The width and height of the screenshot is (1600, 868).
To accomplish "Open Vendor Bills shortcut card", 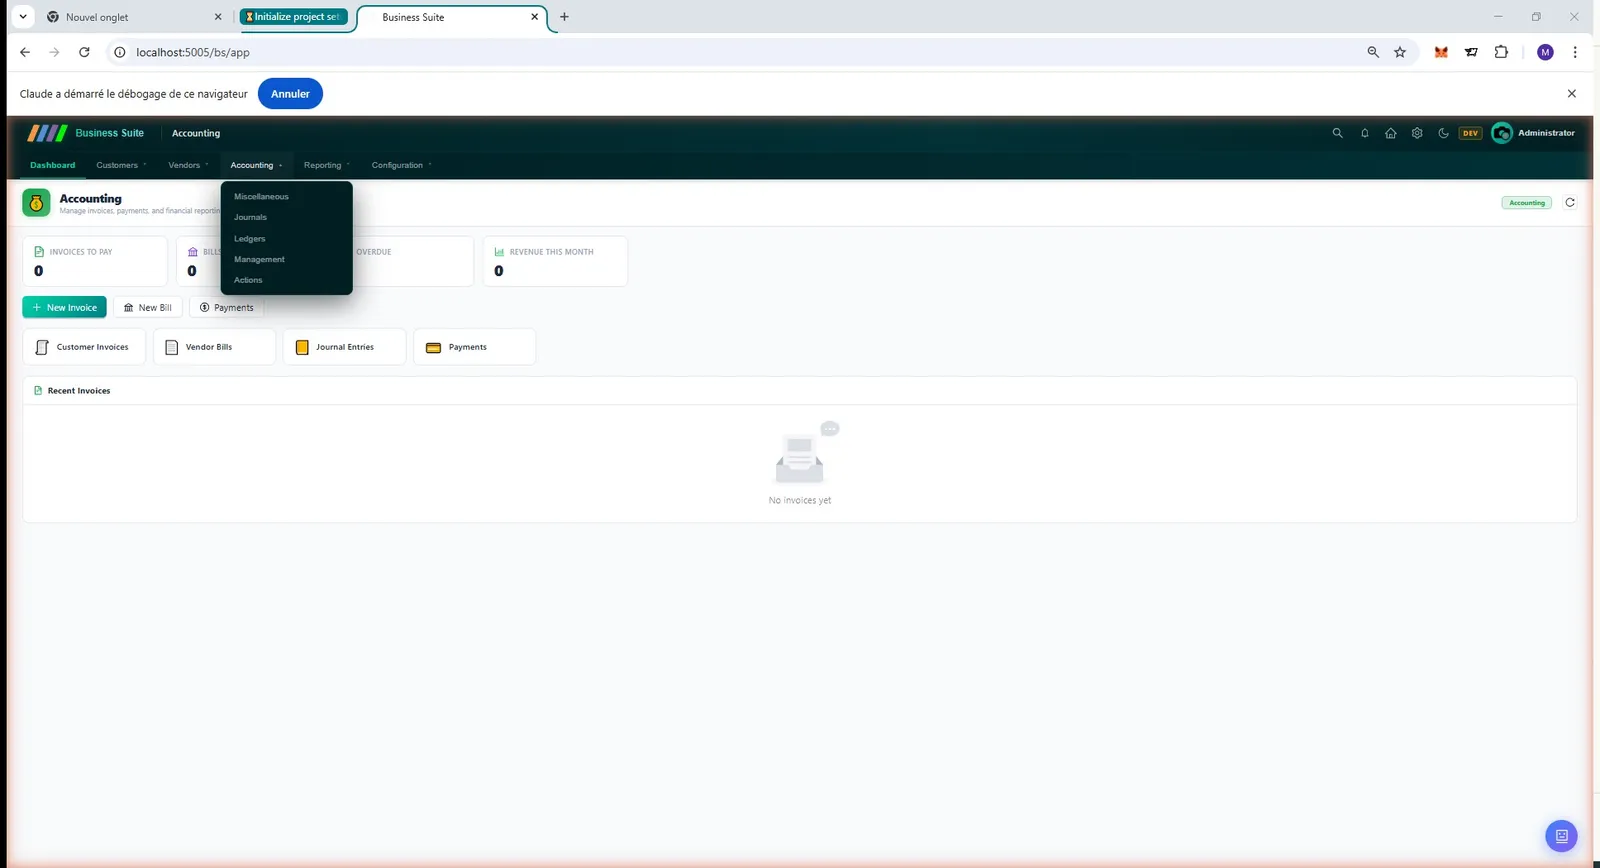I will coord(214,347).
